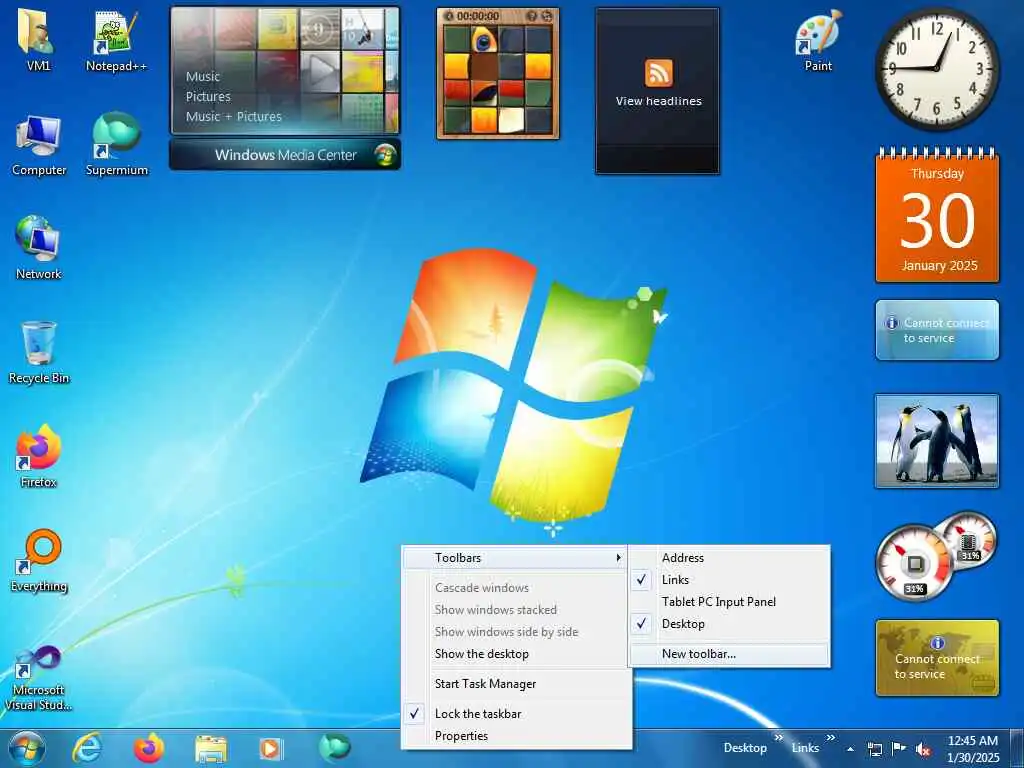Viewport: 1024px width, 768px height.
Task: Launch Supermium browser from desktop
Action: [x=116, y=145]
